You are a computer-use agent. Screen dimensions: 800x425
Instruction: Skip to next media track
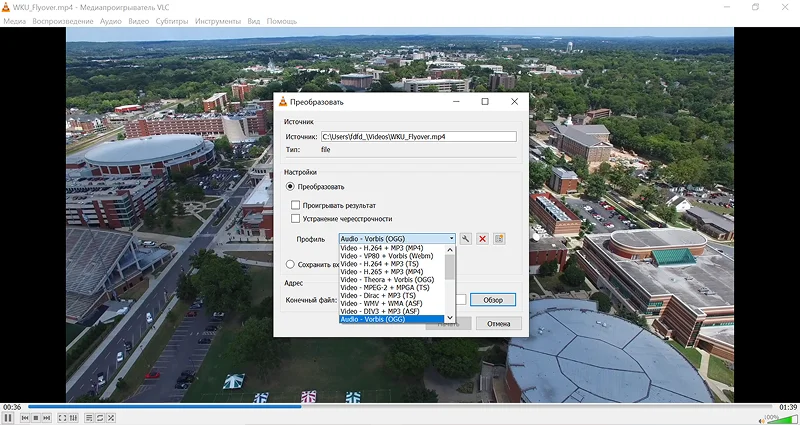click(x=46, y=418)
